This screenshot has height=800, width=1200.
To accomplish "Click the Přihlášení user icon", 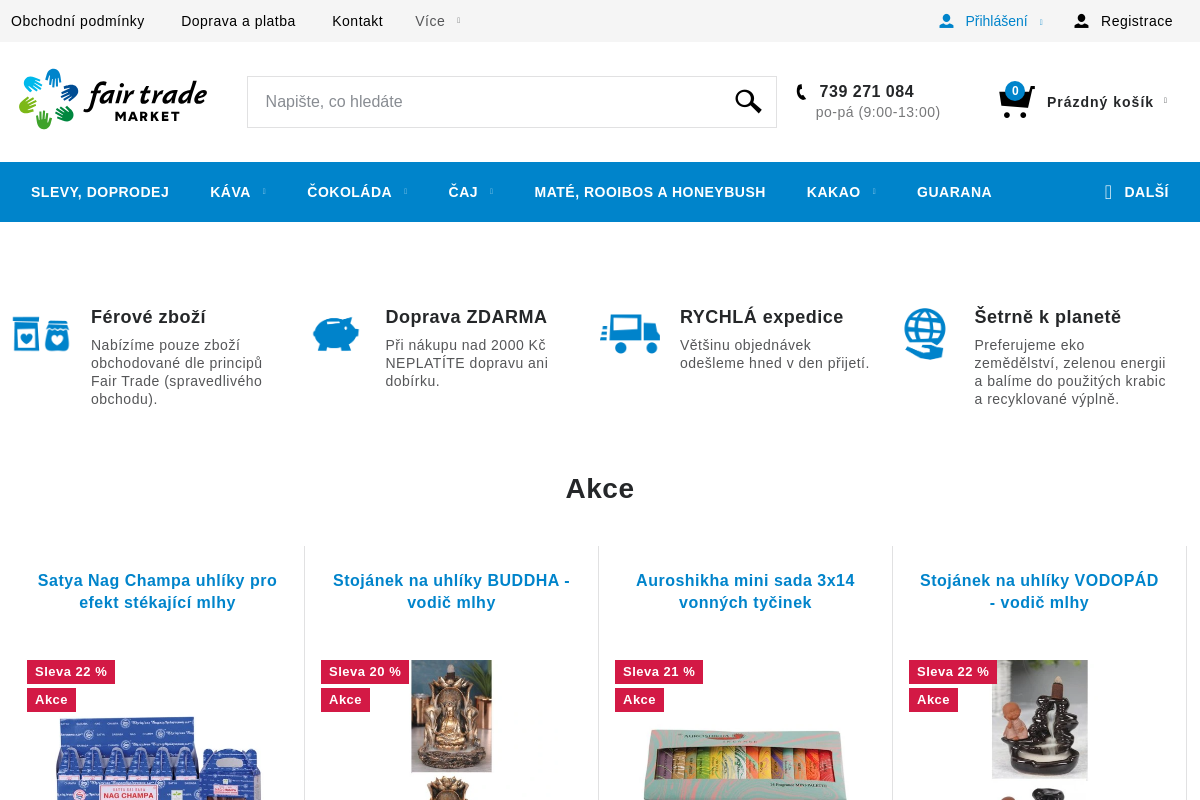I will coord(946,21).
